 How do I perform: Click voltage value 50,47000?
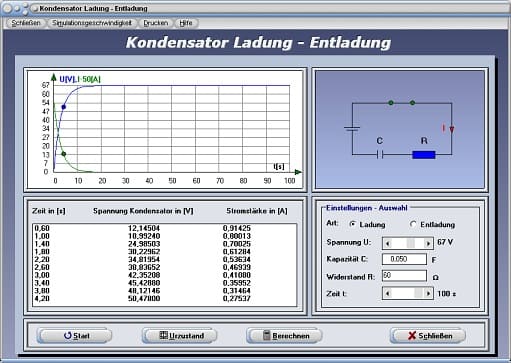click(144, 299)
